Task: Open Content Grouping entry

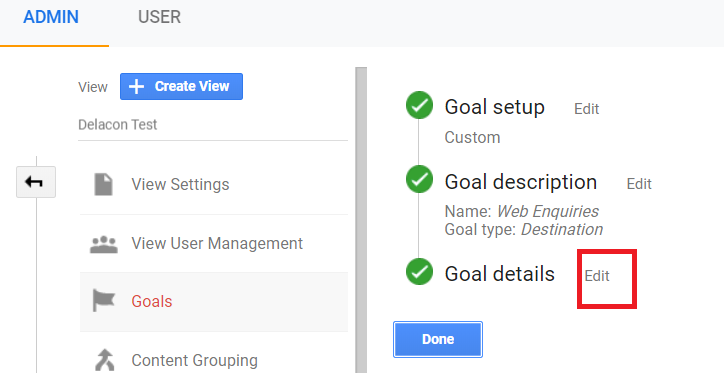Action: (194, 360)
